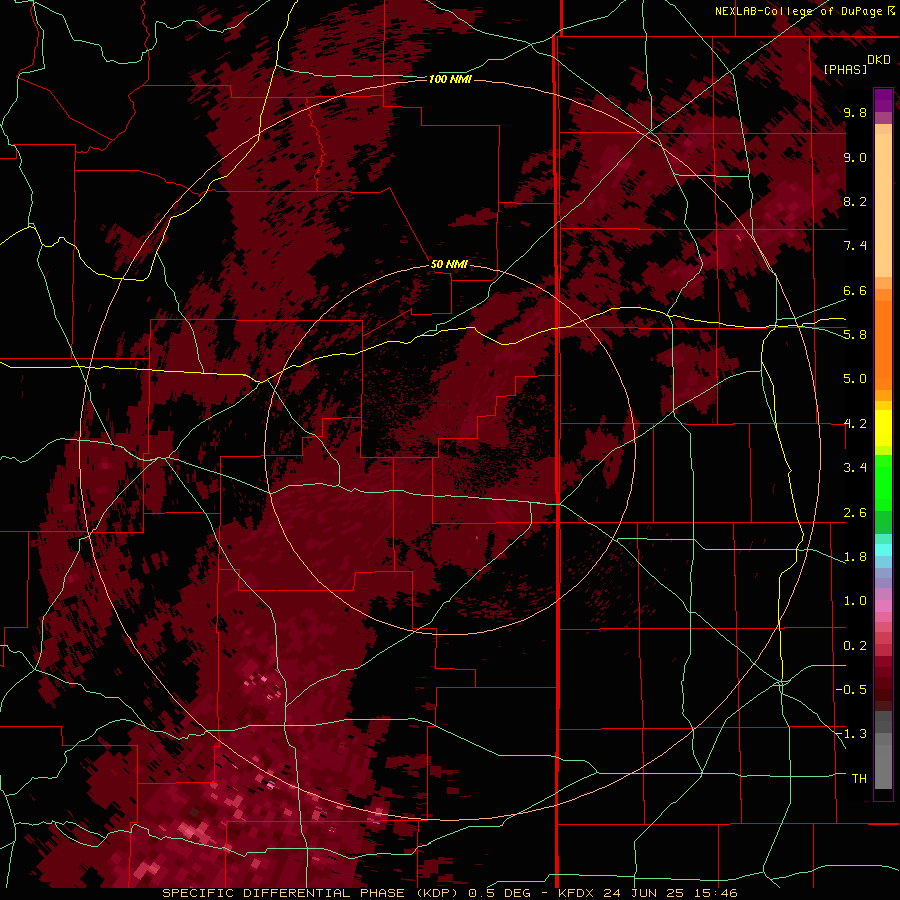Click the 8.2 value on color scale

(855, 201)
